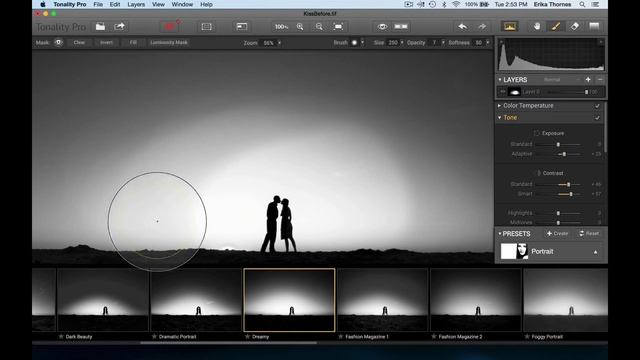Select the eraser tool
The height and width of the screenshot is (360, 640).
click(x=575, y=27)
